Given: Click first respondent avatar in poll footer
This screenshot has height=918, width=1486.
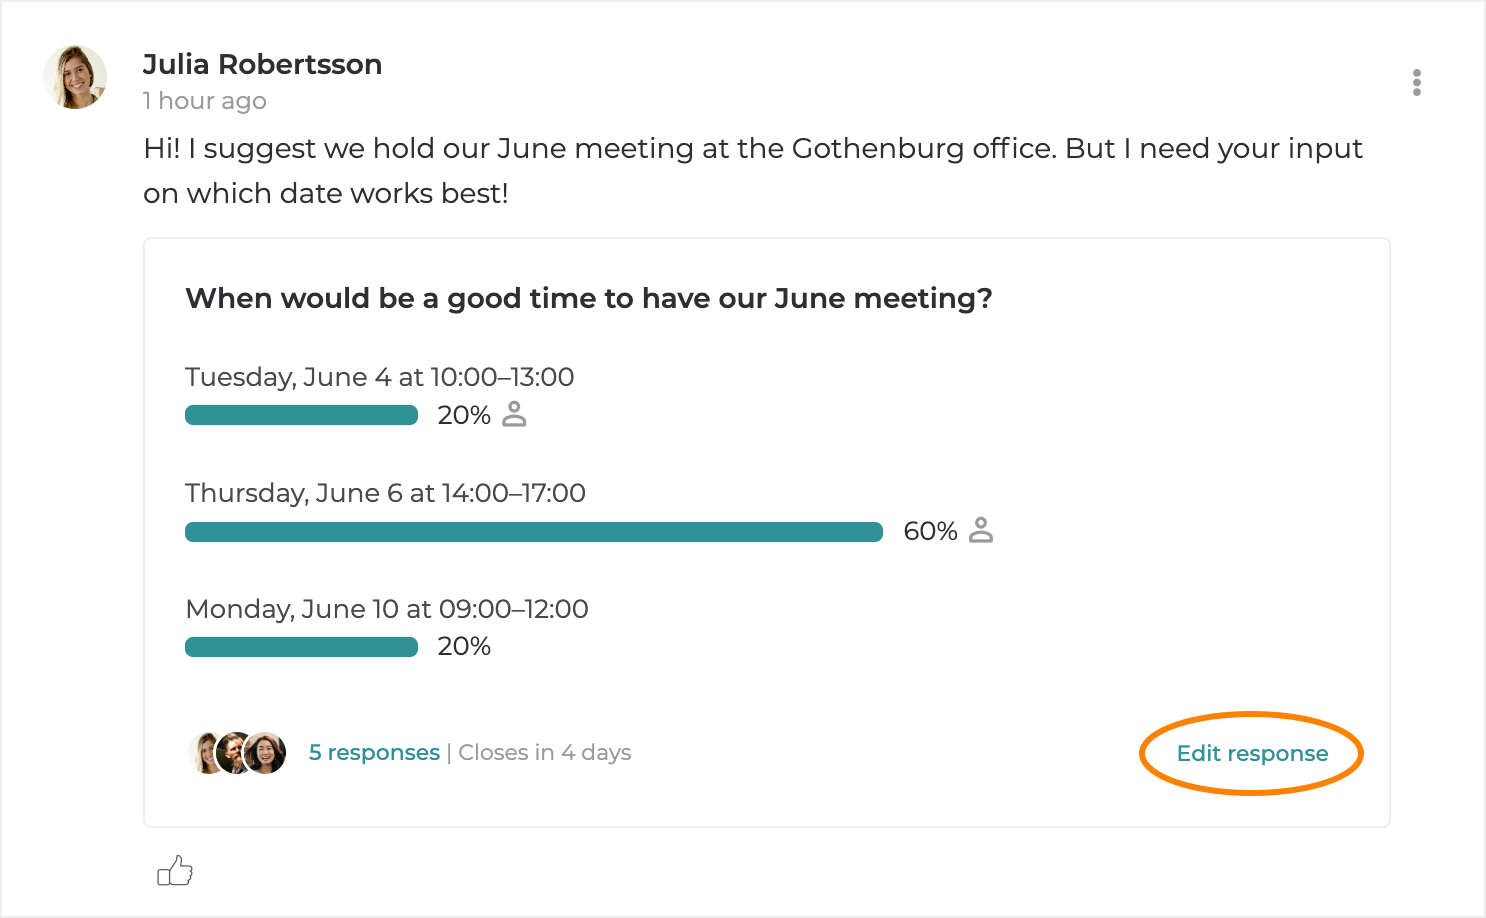Looking at the screenshot, I should click(203, 753).
